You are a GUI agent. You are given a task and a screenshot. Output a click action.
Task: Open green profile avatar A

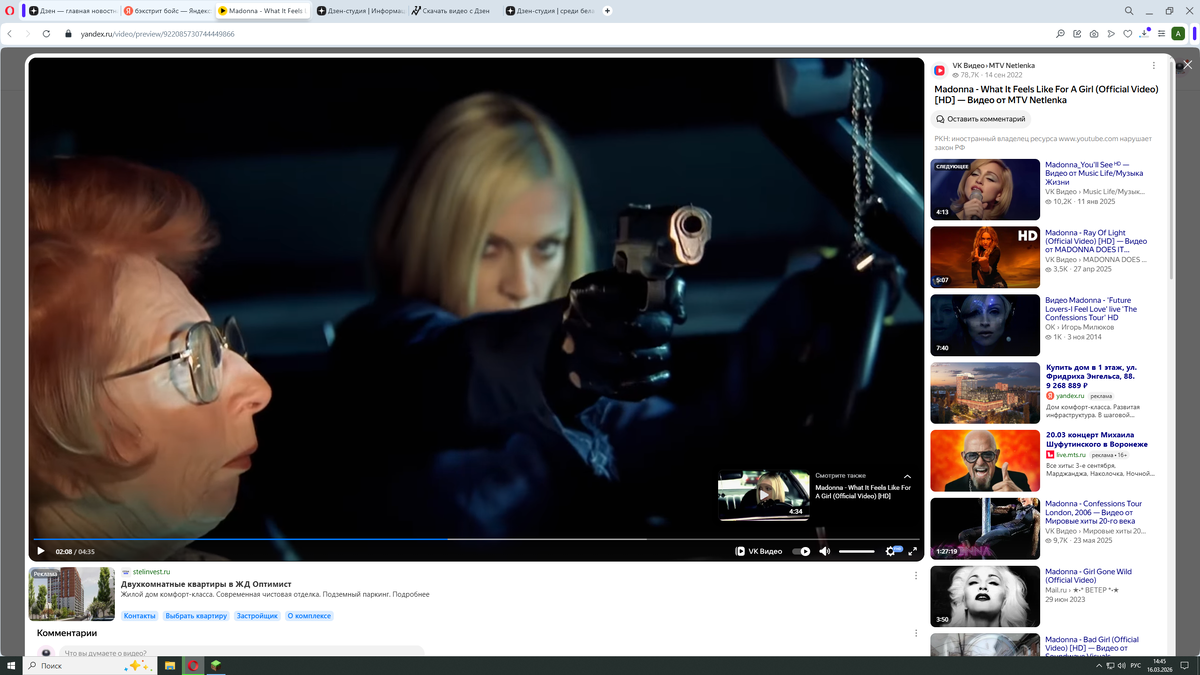1179,33
